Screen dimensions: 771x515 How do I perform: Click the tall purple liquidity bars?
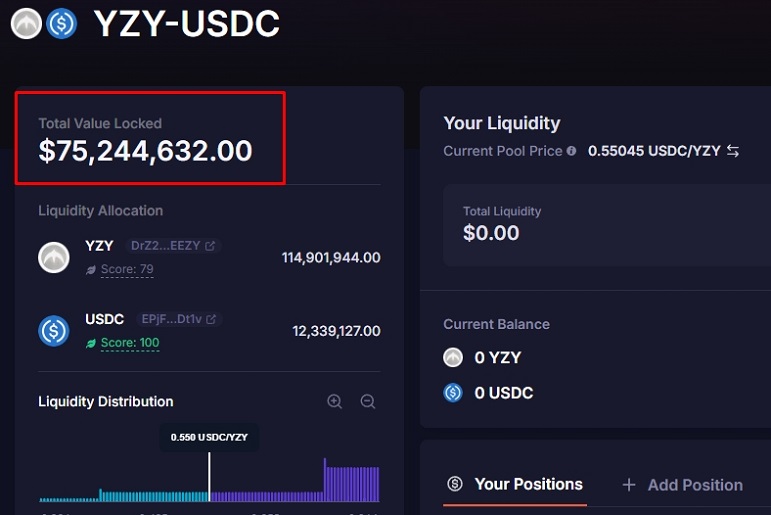pos(351,480)
